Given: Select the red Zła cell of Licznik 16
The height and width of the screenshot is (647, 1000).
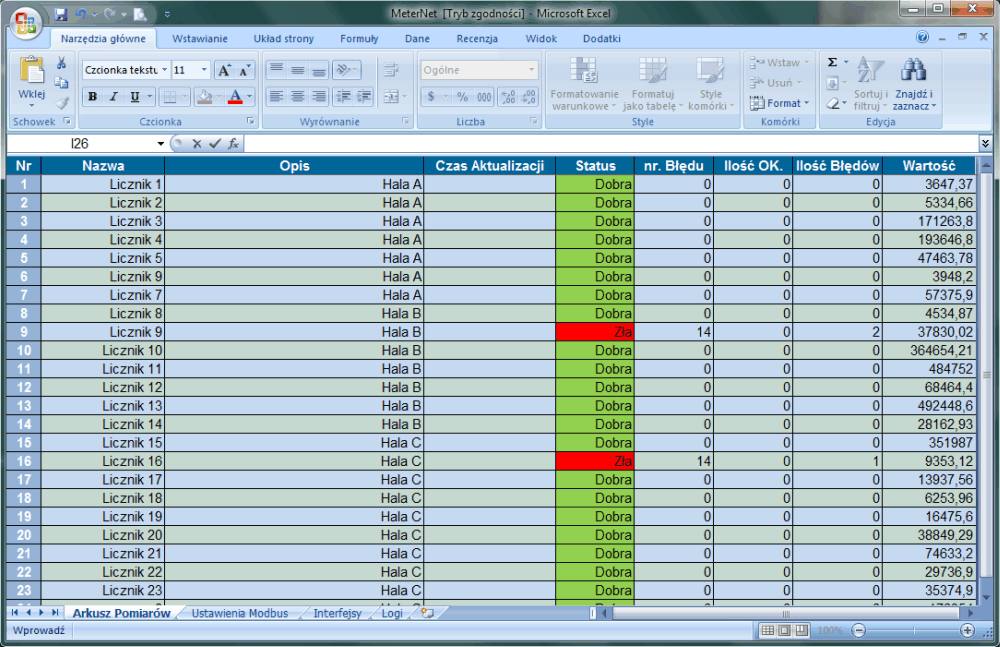Looking at the screenshot, I should point(594,461).
